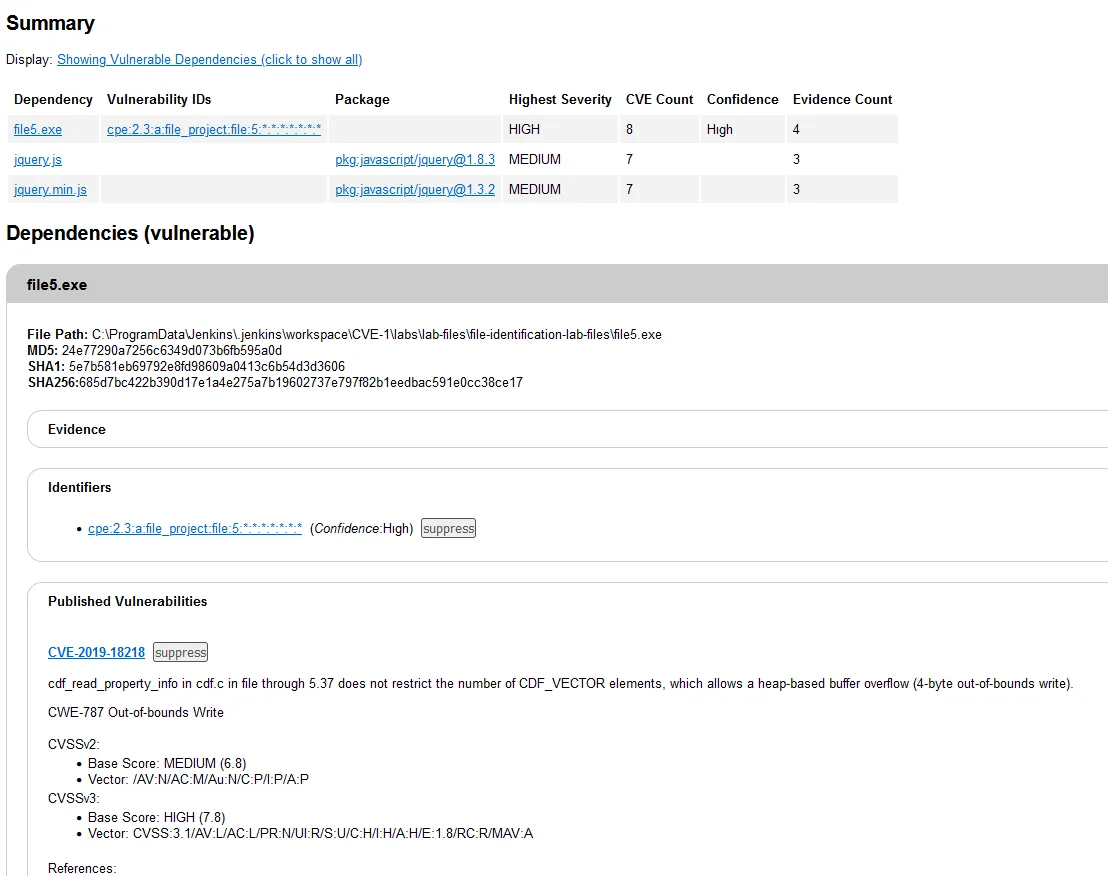Open cpe file_project link in summary table
Image resolution: width=1108 pixels, height=876 pixels.
[213, 129]
